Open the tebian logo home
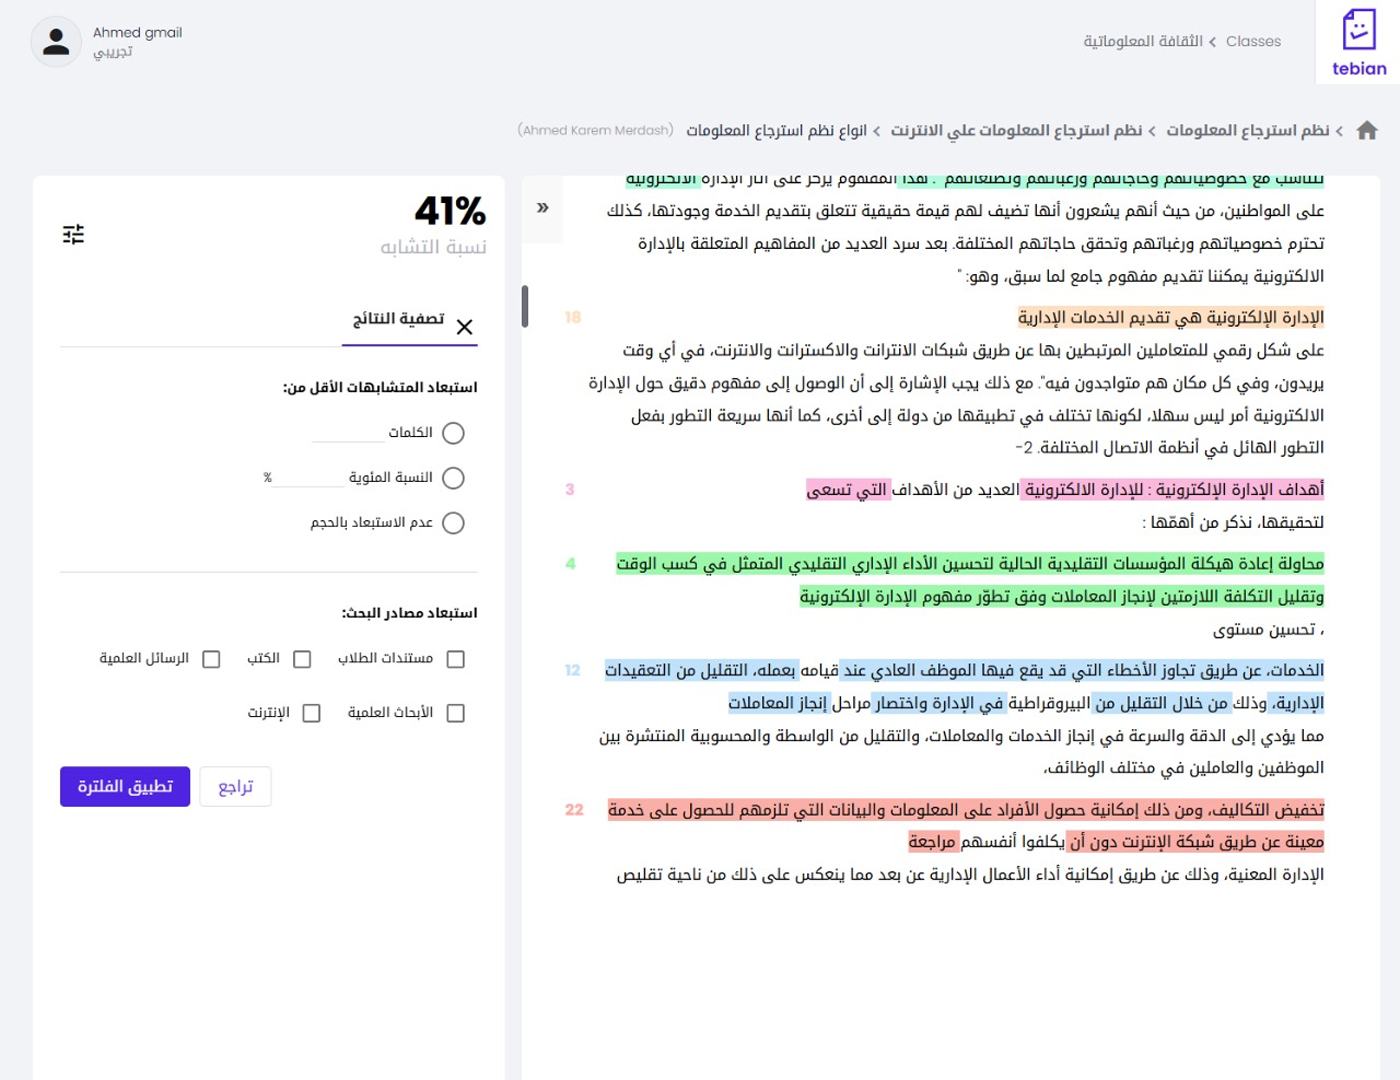Viewport: 1400px width, 1080px height. [1358, 42]
